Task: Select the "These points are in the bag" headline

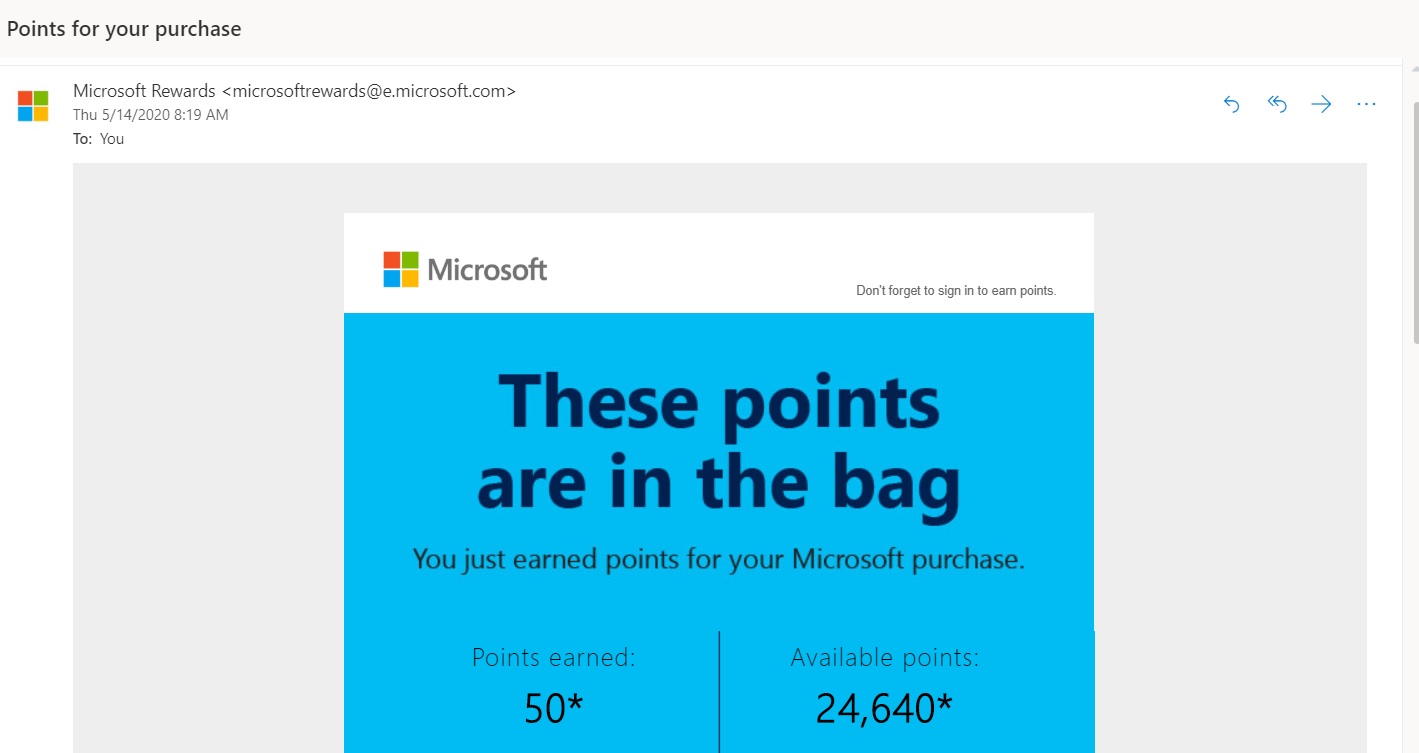Action: pos(719,442)
